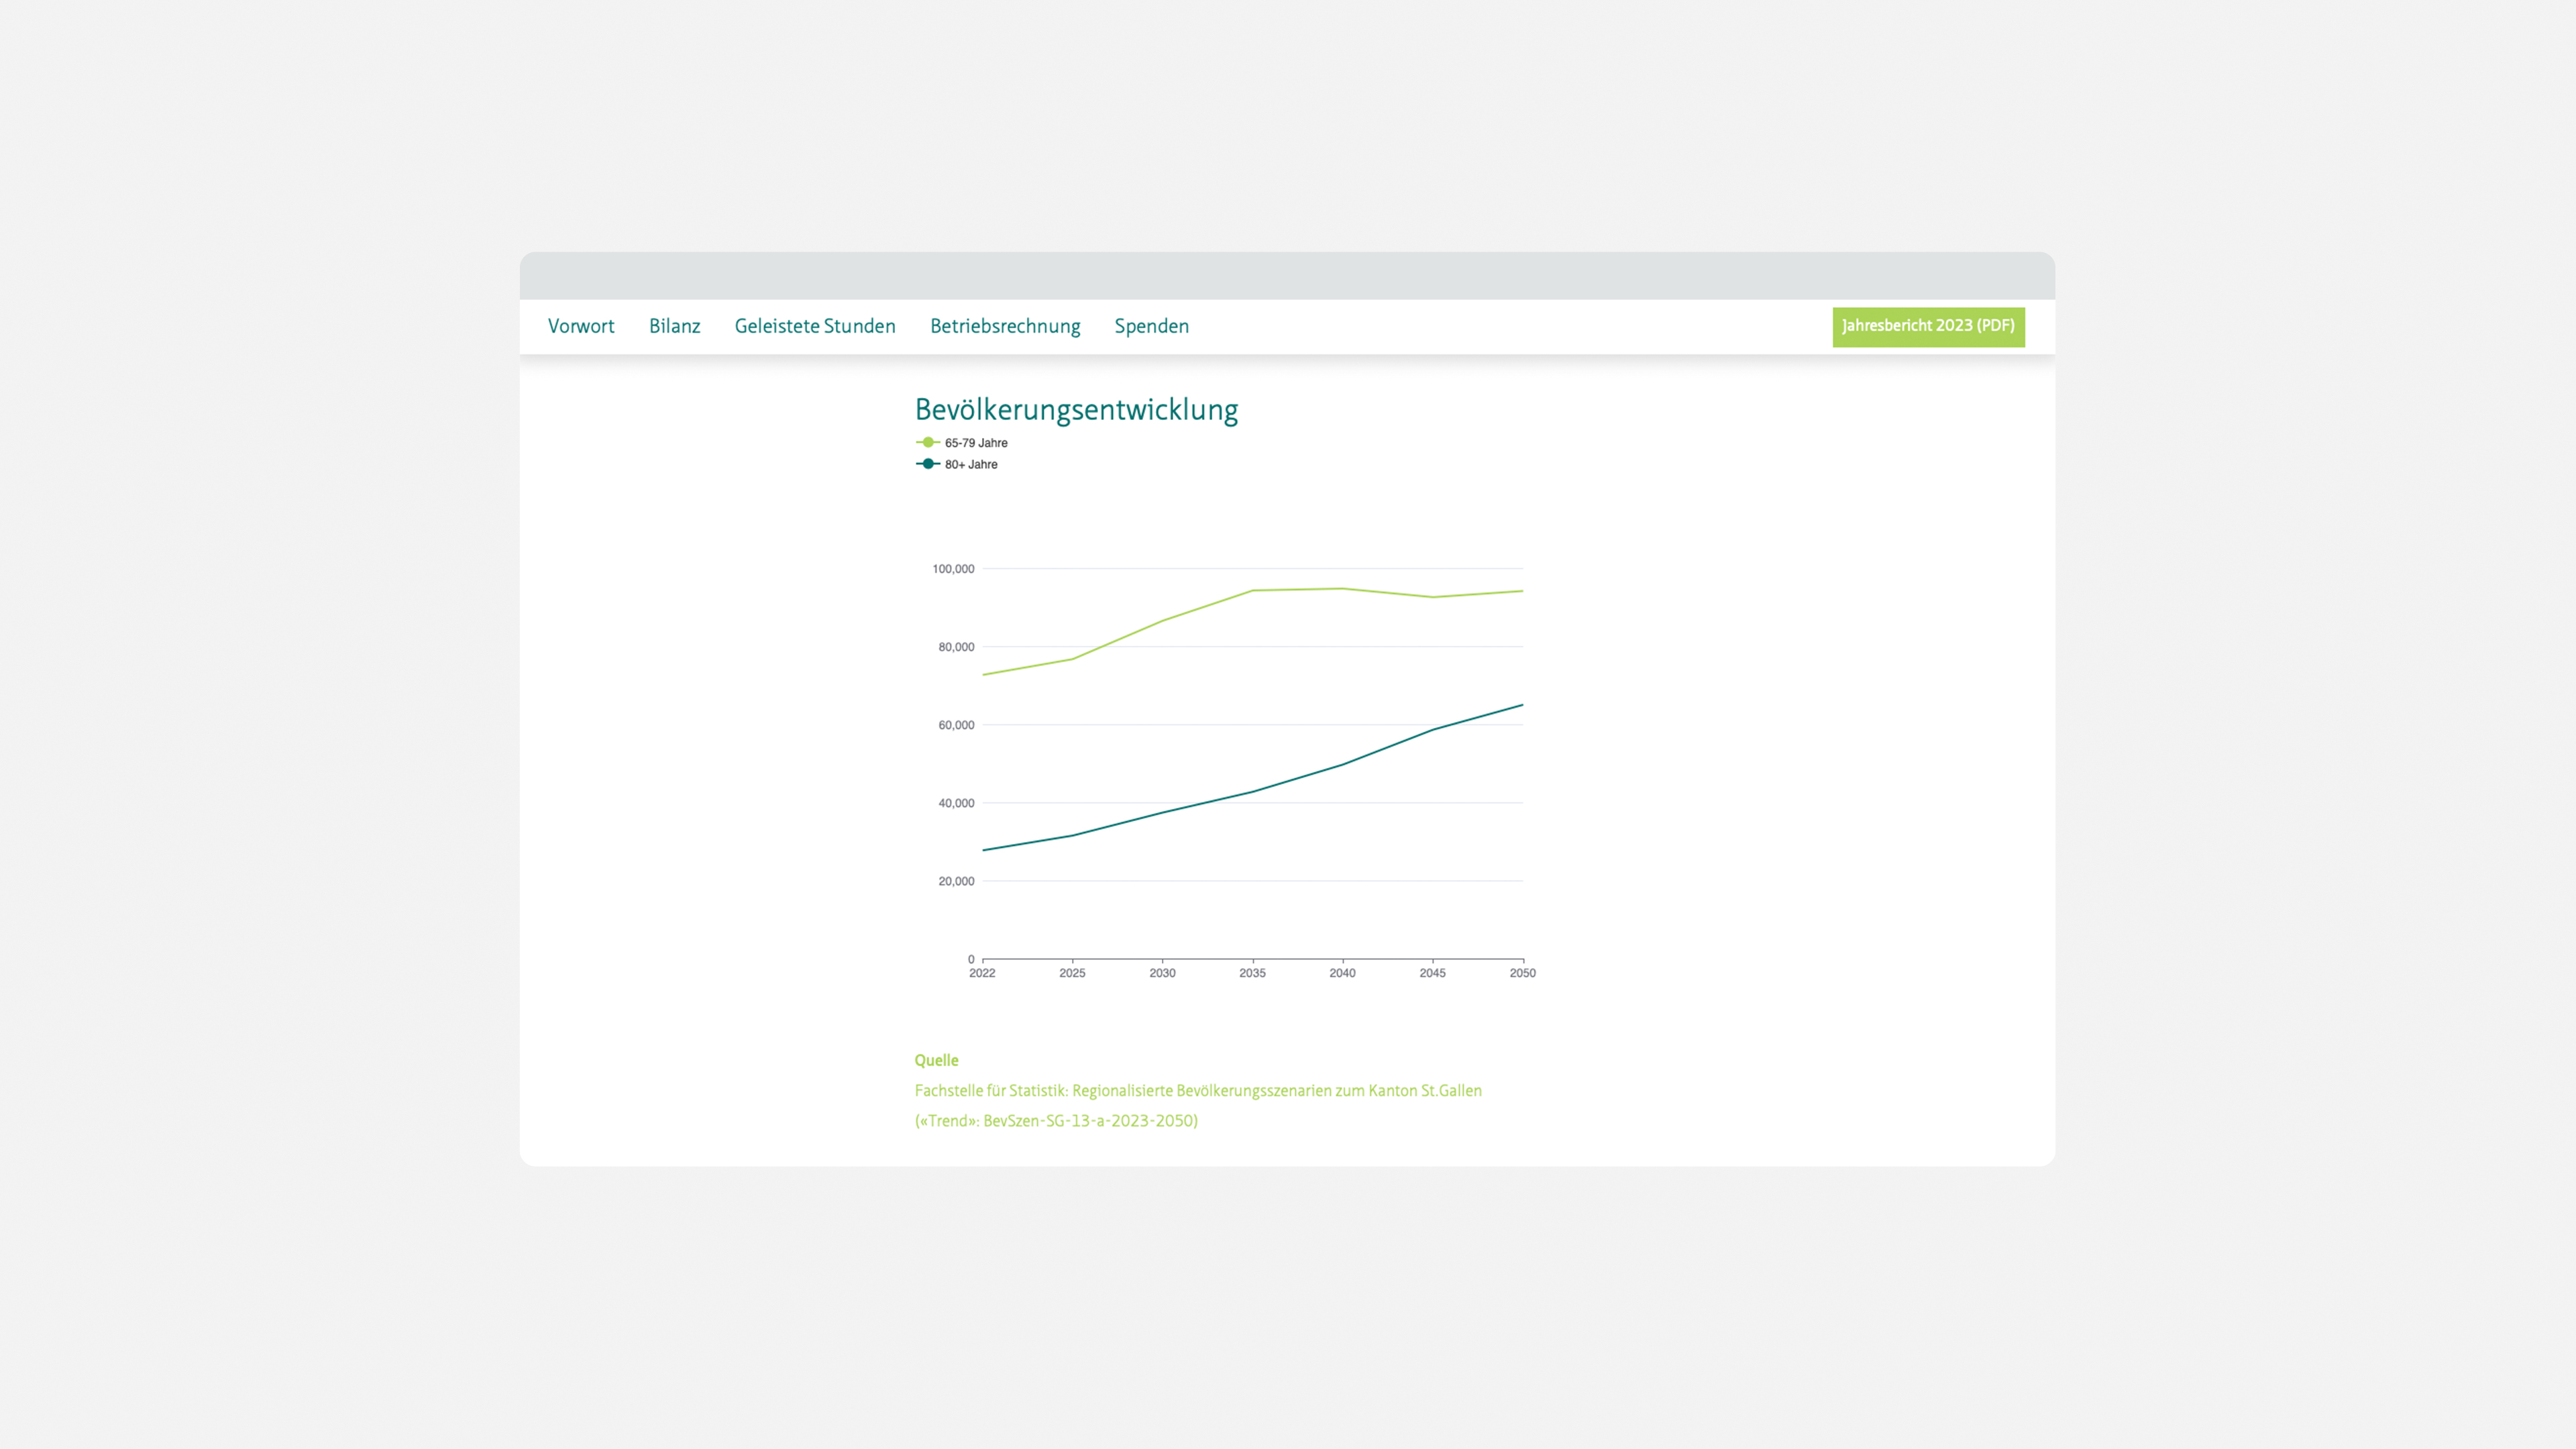Image resolution: width=2576 pixels, height=1449 pixels.
Task: Open the Spenden section
Action: click(x=1151, y=327)
